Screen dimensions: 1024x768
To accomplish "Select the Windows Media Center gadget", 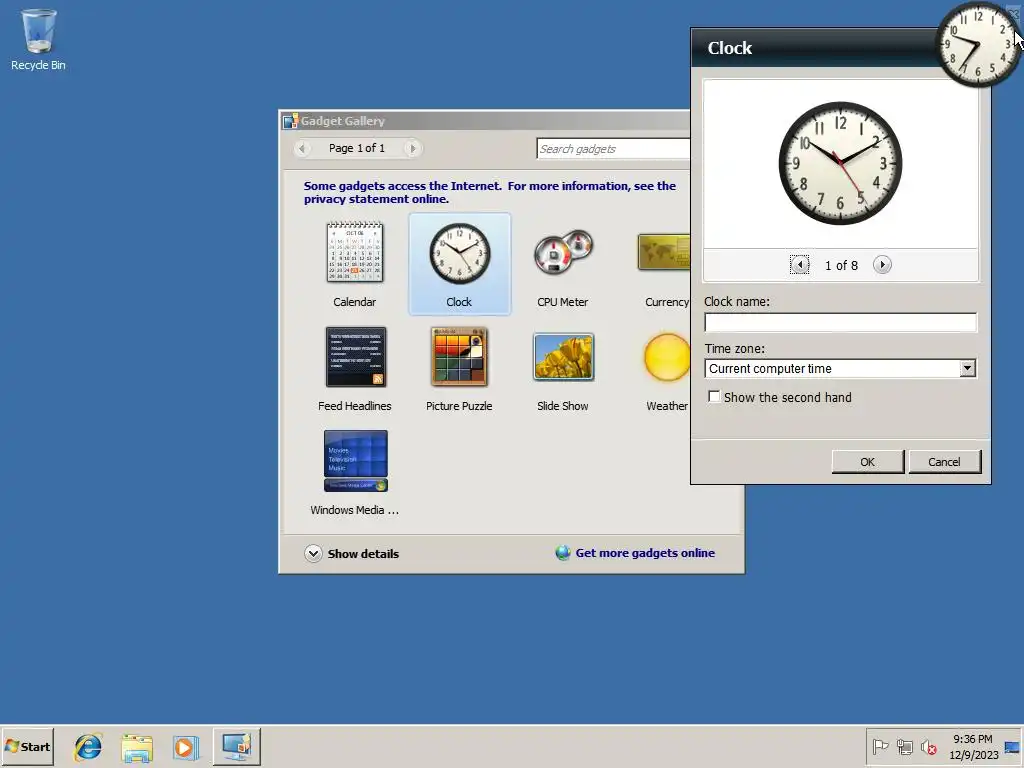I will pos(355,460).
